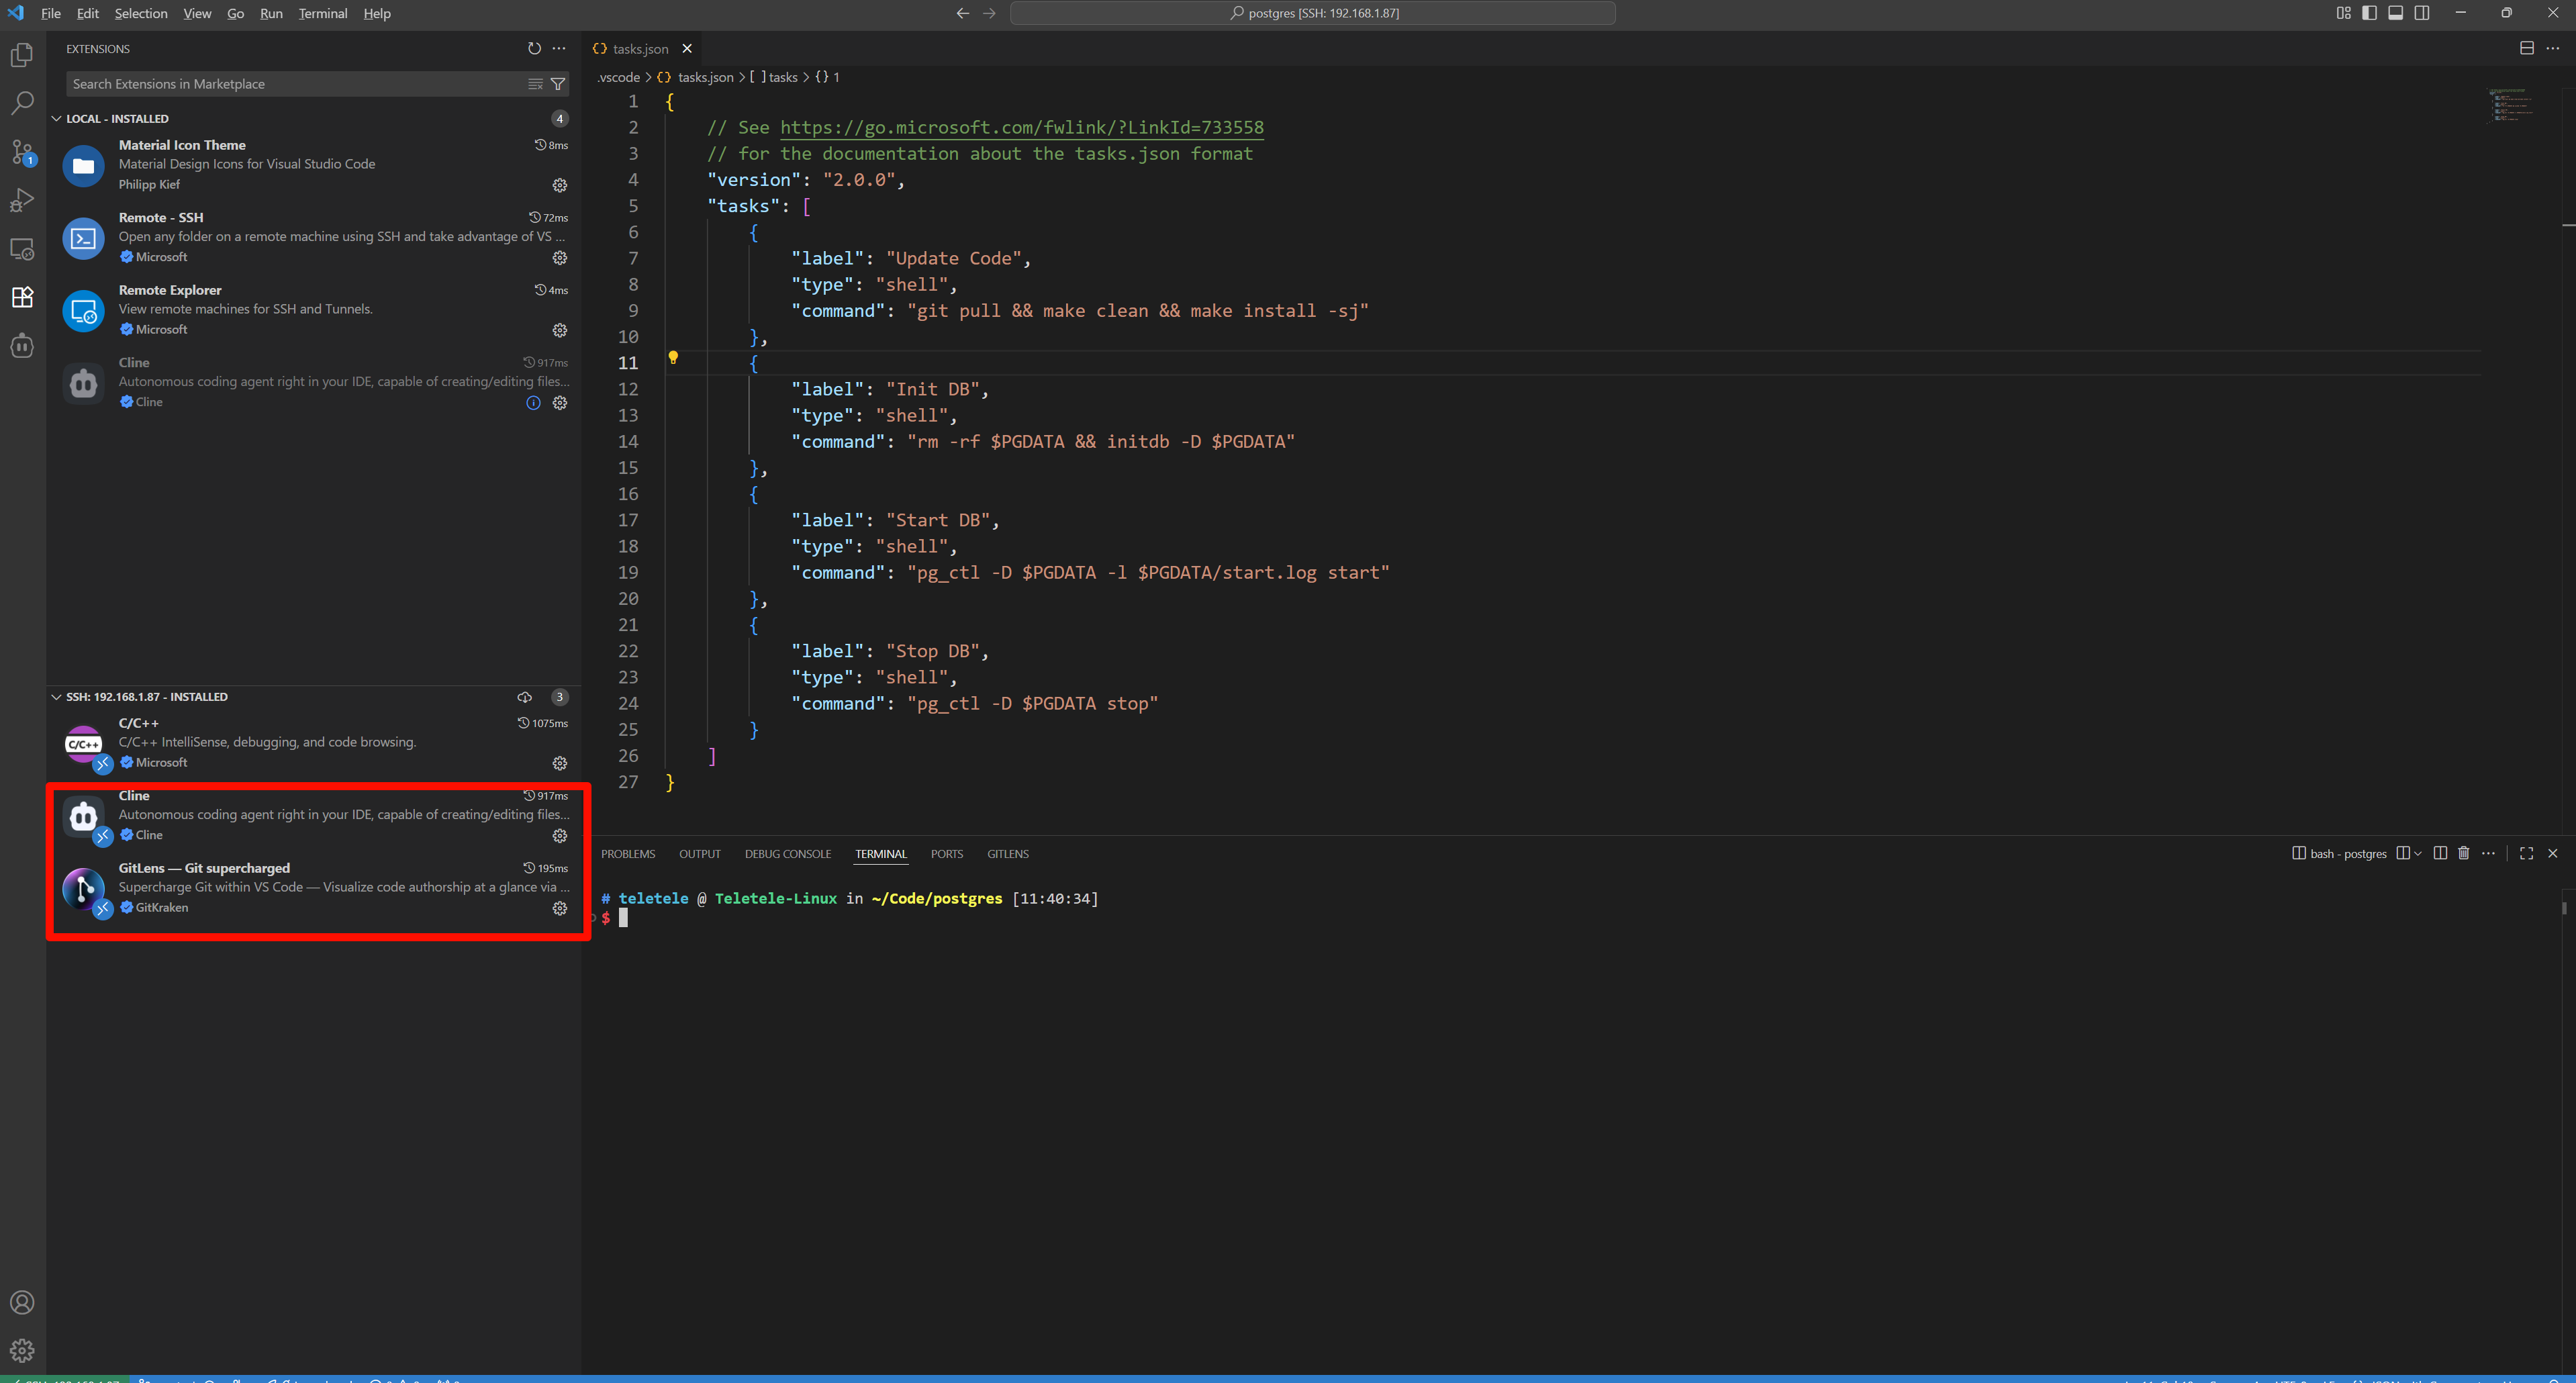Customize layout button in title bar
The image size is (2576, 1383).
click(x=2343, y=13)
